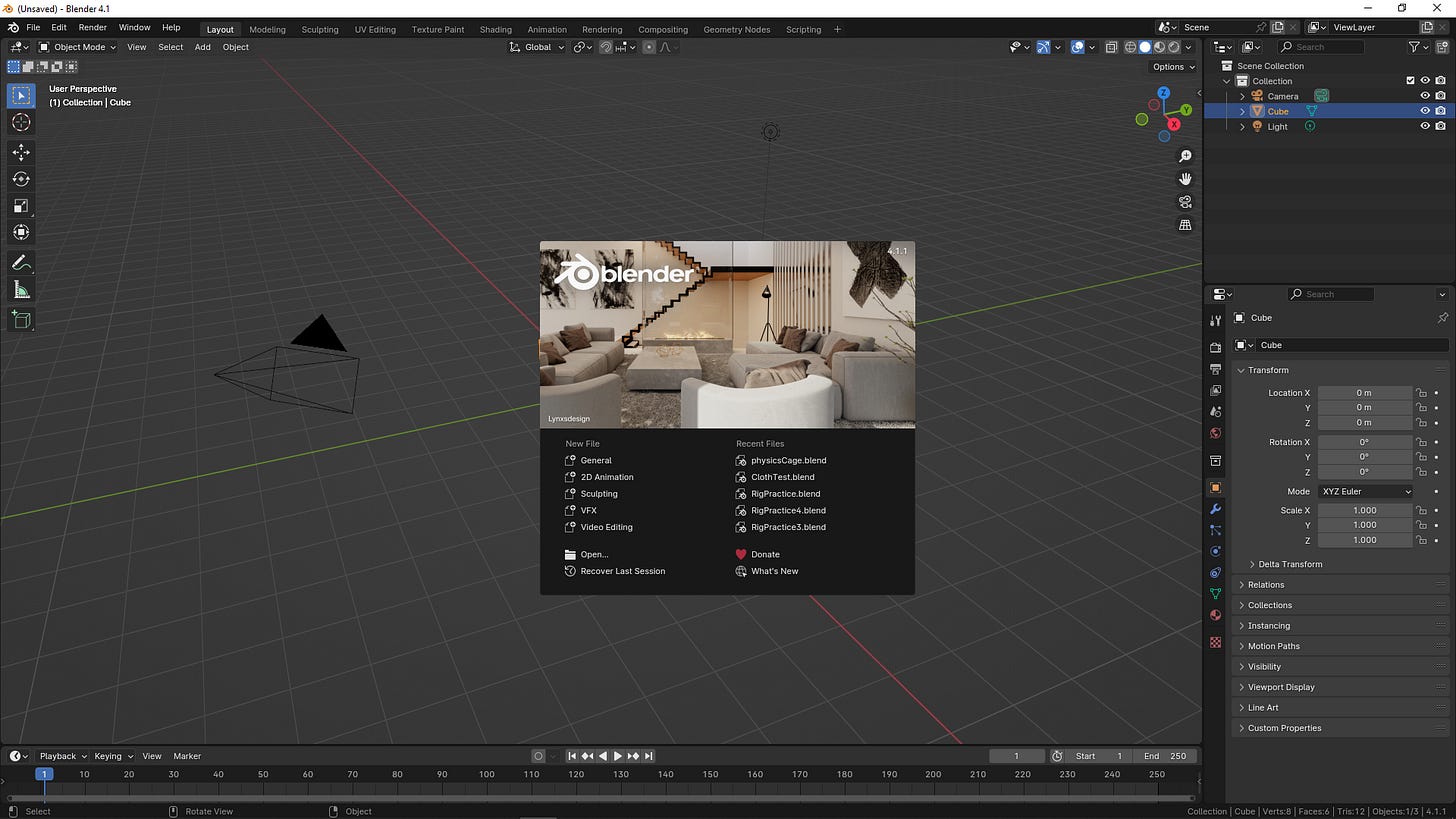Toggle Light visibility eye in outliner
The height and width of the screenshot is (819, 1456).
(x=1425, y=126)
